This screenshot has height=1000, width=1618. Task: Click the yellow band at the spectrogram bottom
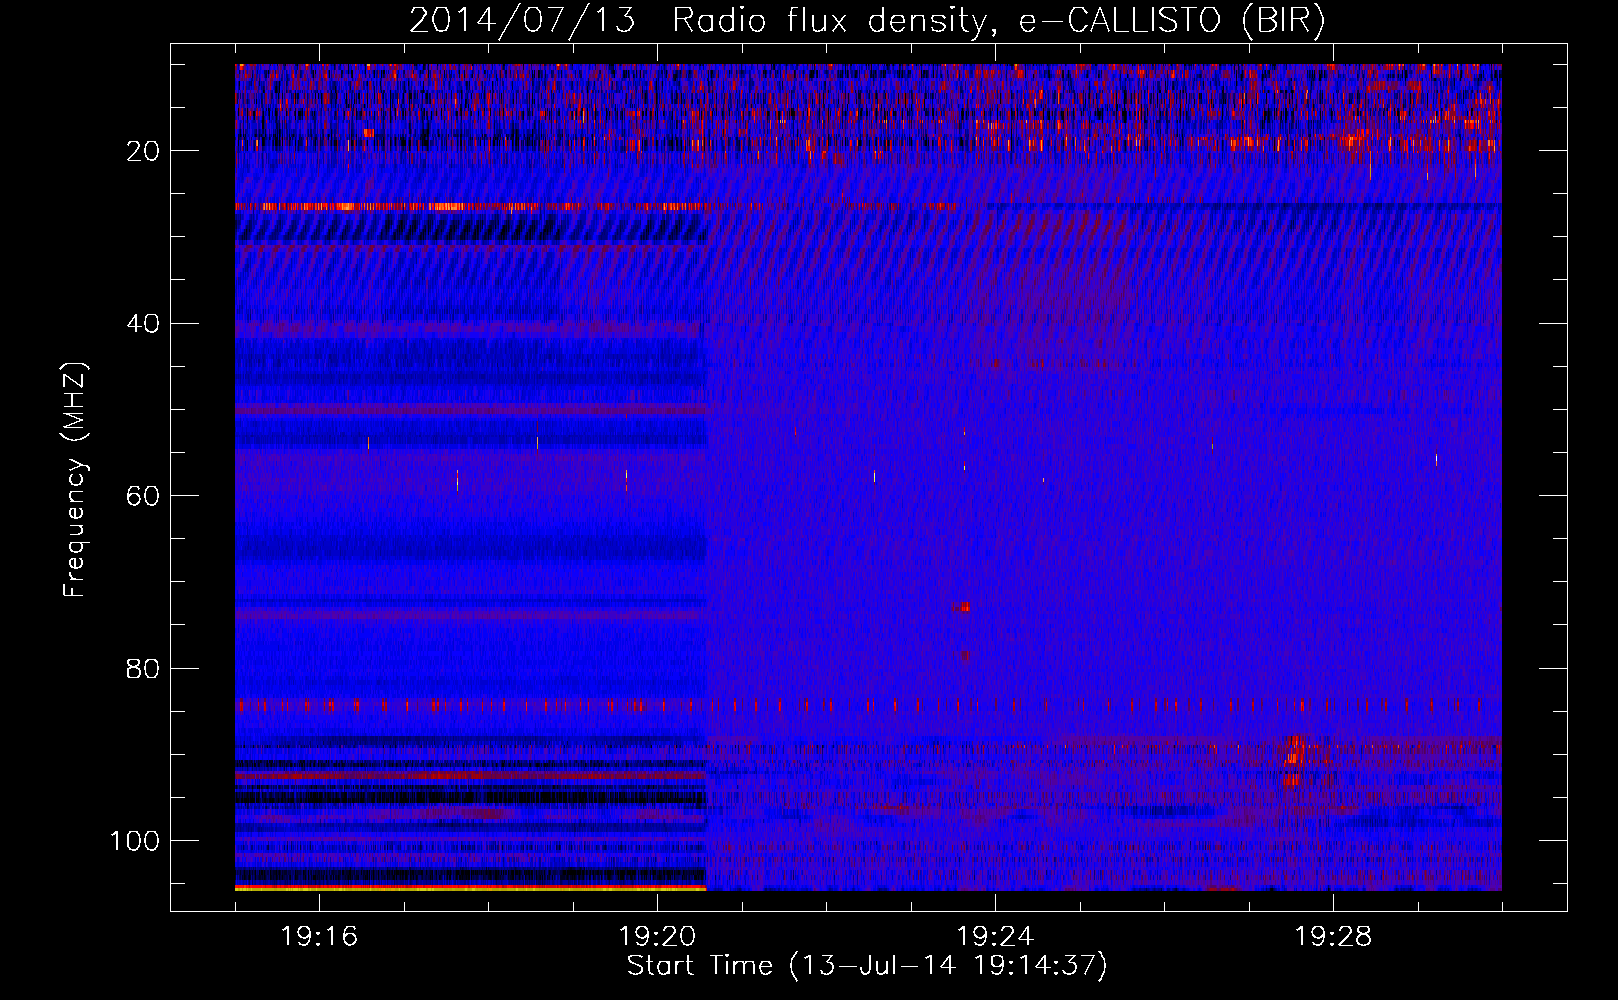pos(471,888)
